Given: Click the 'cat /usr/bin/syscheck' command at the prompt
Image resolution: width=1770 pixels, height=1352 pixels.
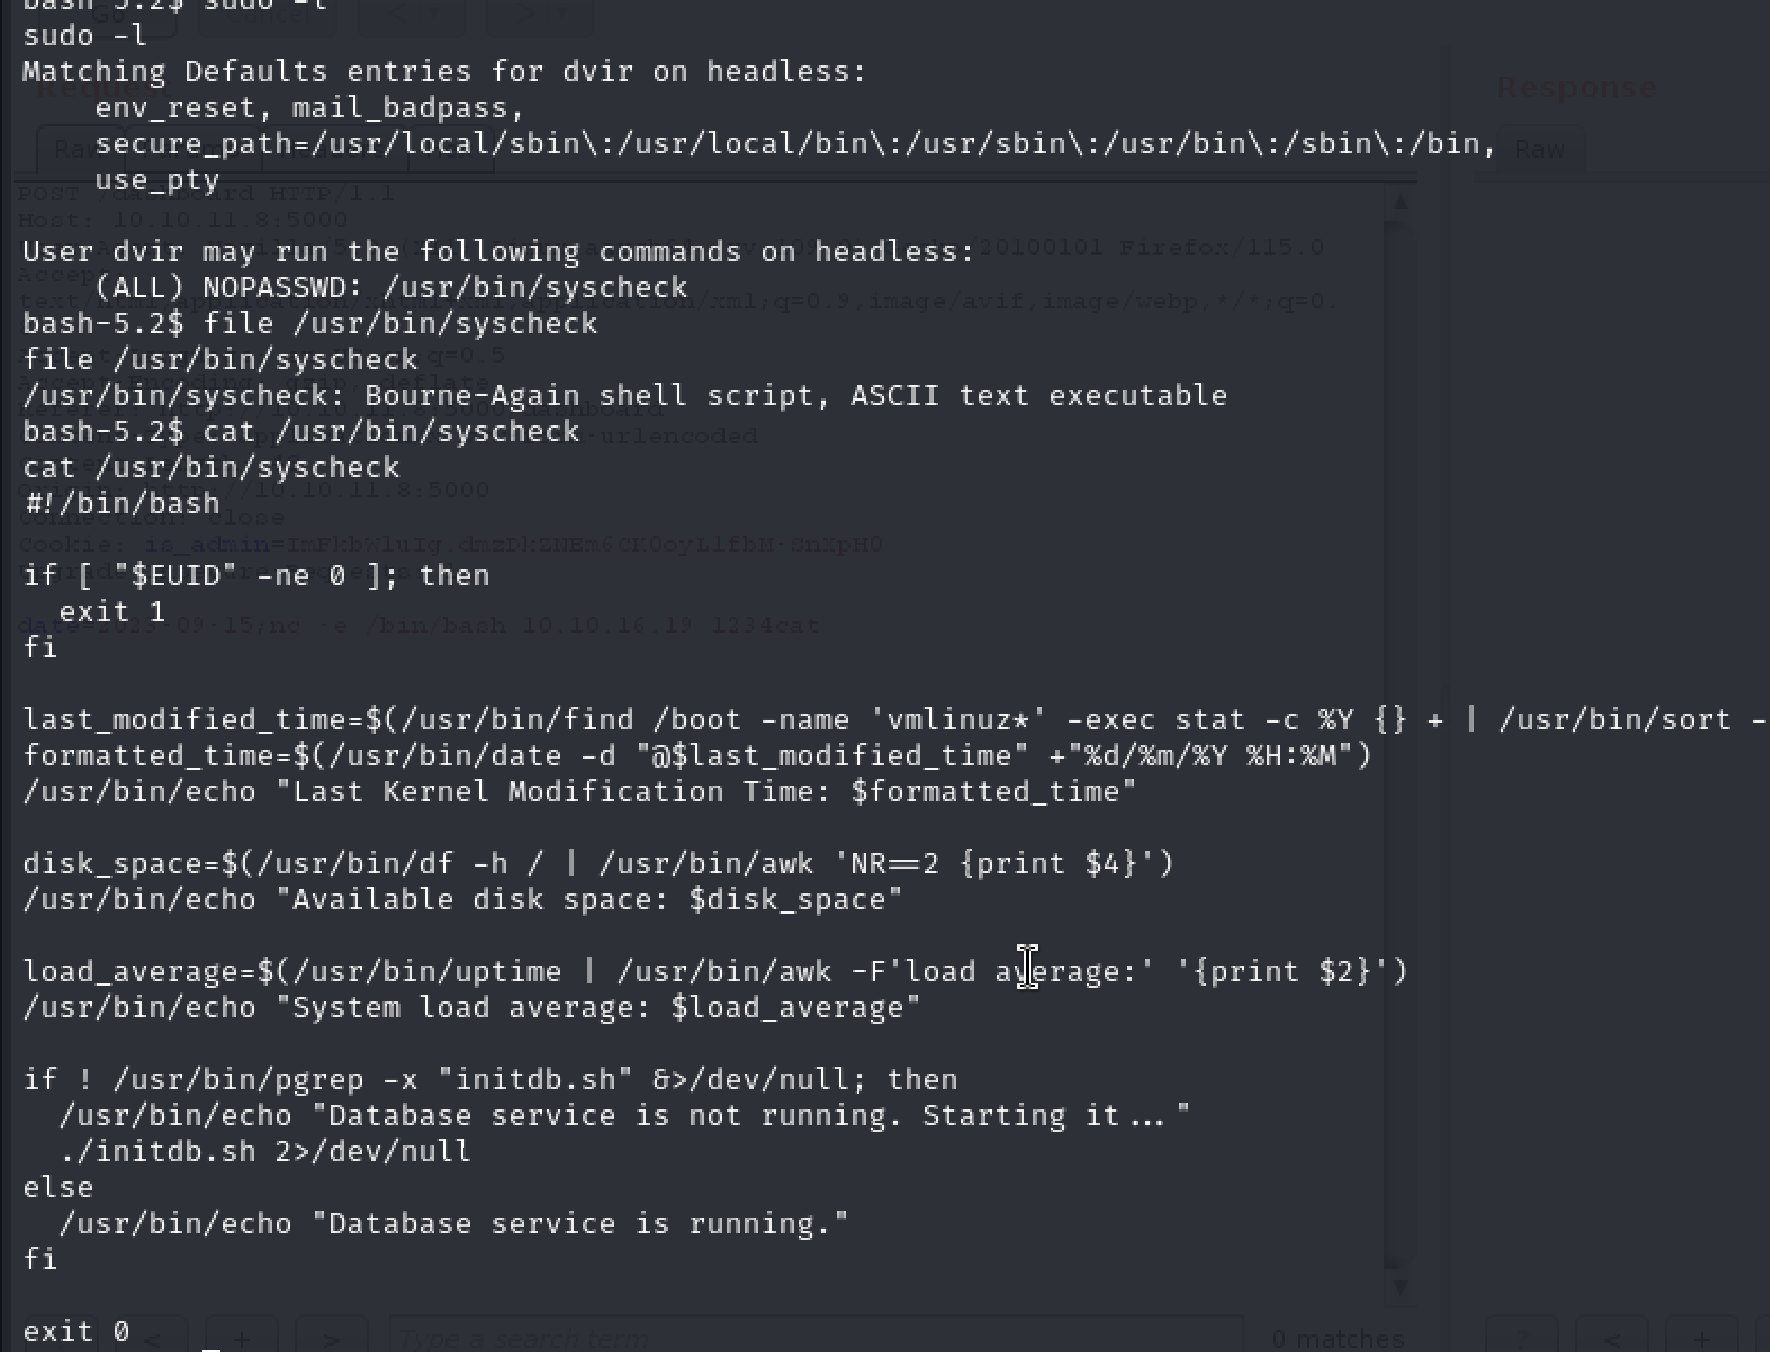Looking at the screenshot, I should 392,432.
